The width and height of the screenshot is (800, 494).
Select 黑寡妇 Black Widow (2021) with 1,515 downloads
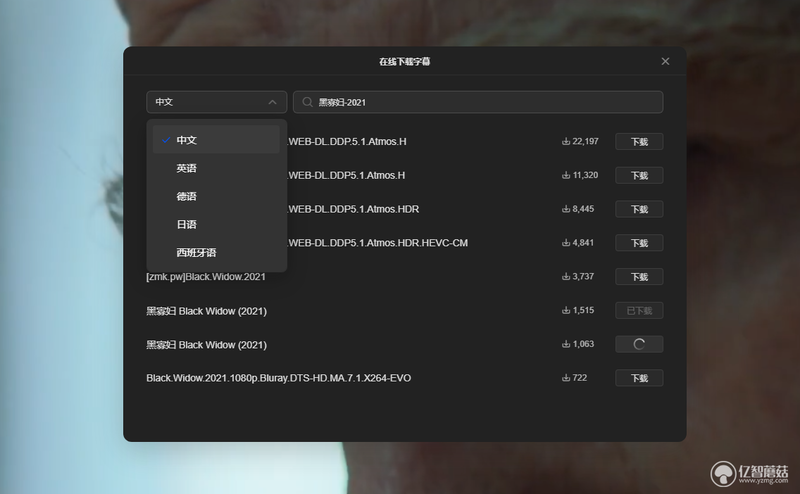coord(207,311)
